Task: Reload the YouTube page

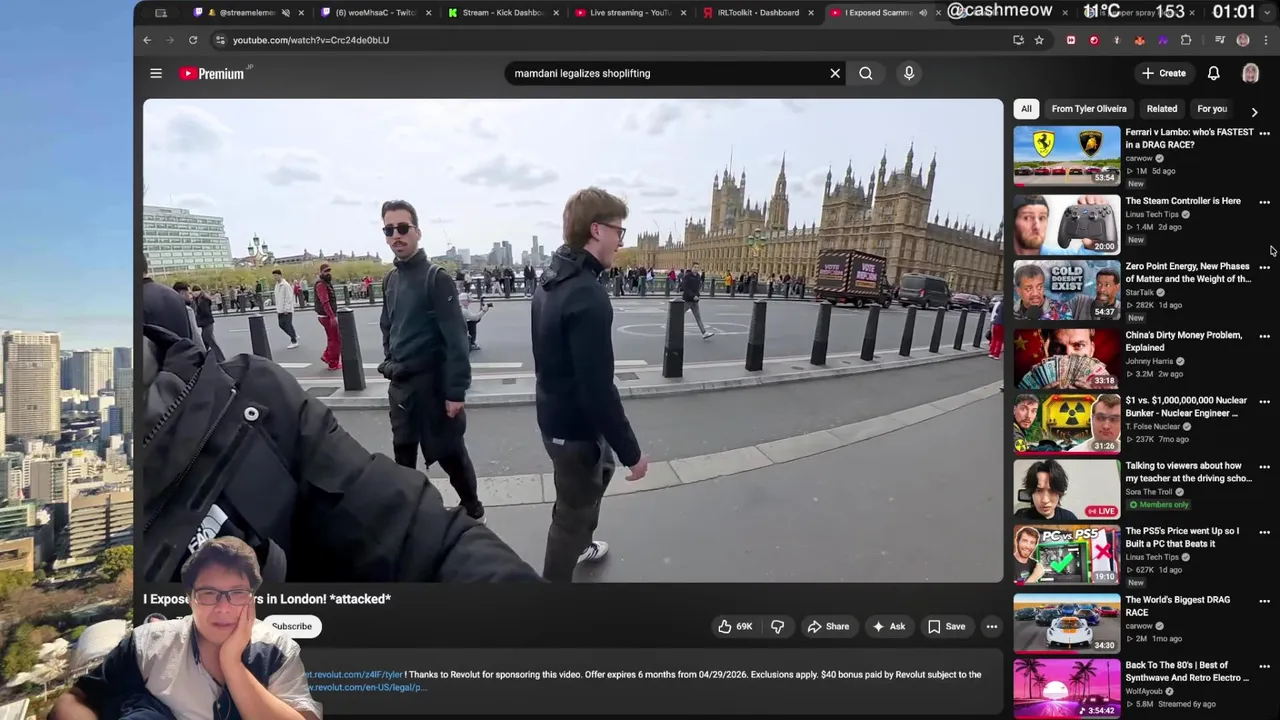Action: [193, 40]
